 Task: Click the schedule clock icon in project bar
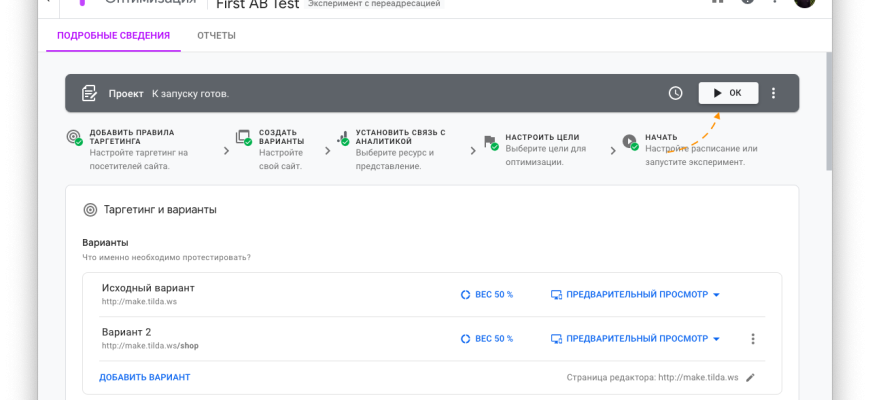click(x=676, y=93)
